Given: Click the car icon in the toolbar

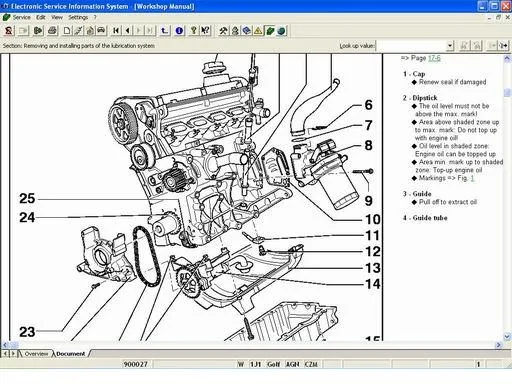Looking at the screenshot, I should (101, 31).
